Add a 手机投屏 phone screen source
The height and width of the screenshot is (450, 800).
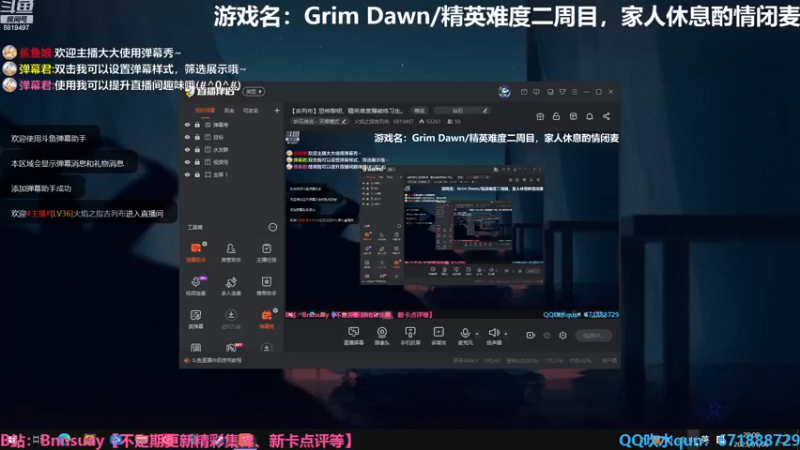tap(410, 336)
